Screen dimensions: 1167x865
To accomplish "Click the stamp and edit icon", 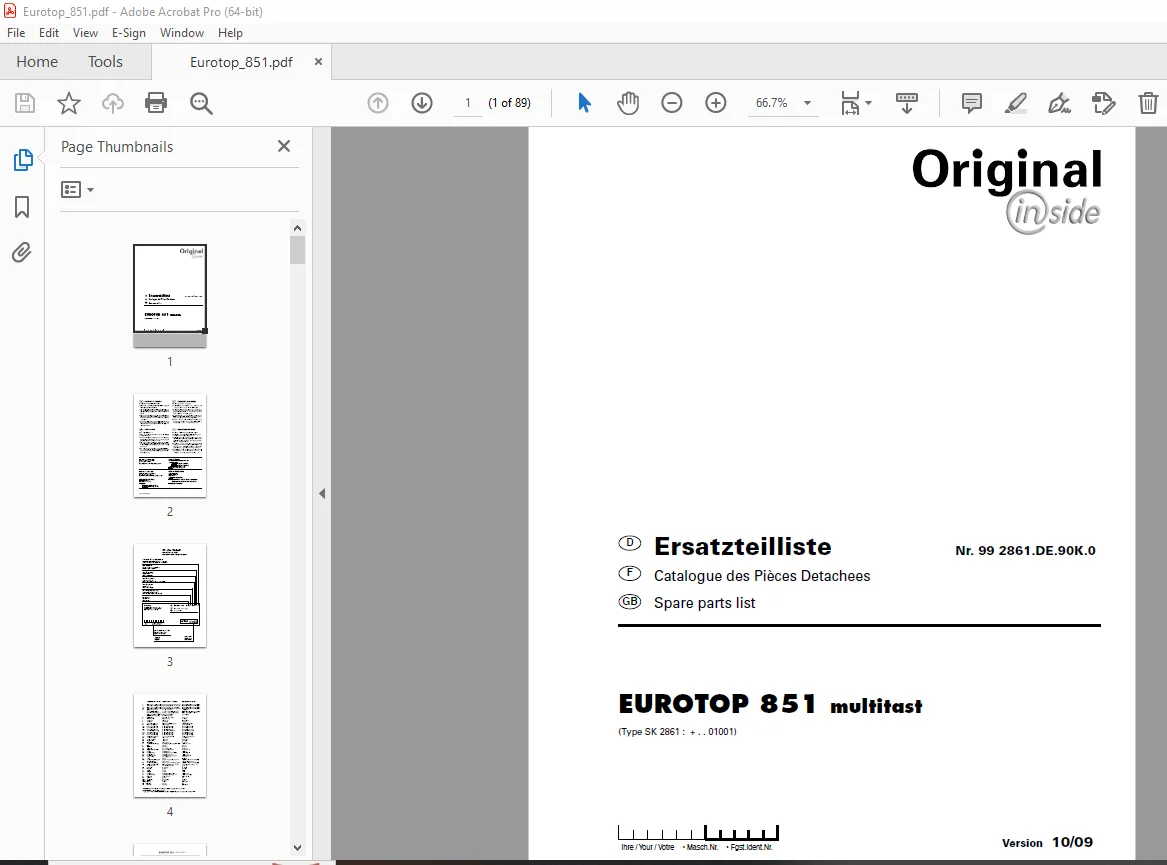I will coord(1103,103).
